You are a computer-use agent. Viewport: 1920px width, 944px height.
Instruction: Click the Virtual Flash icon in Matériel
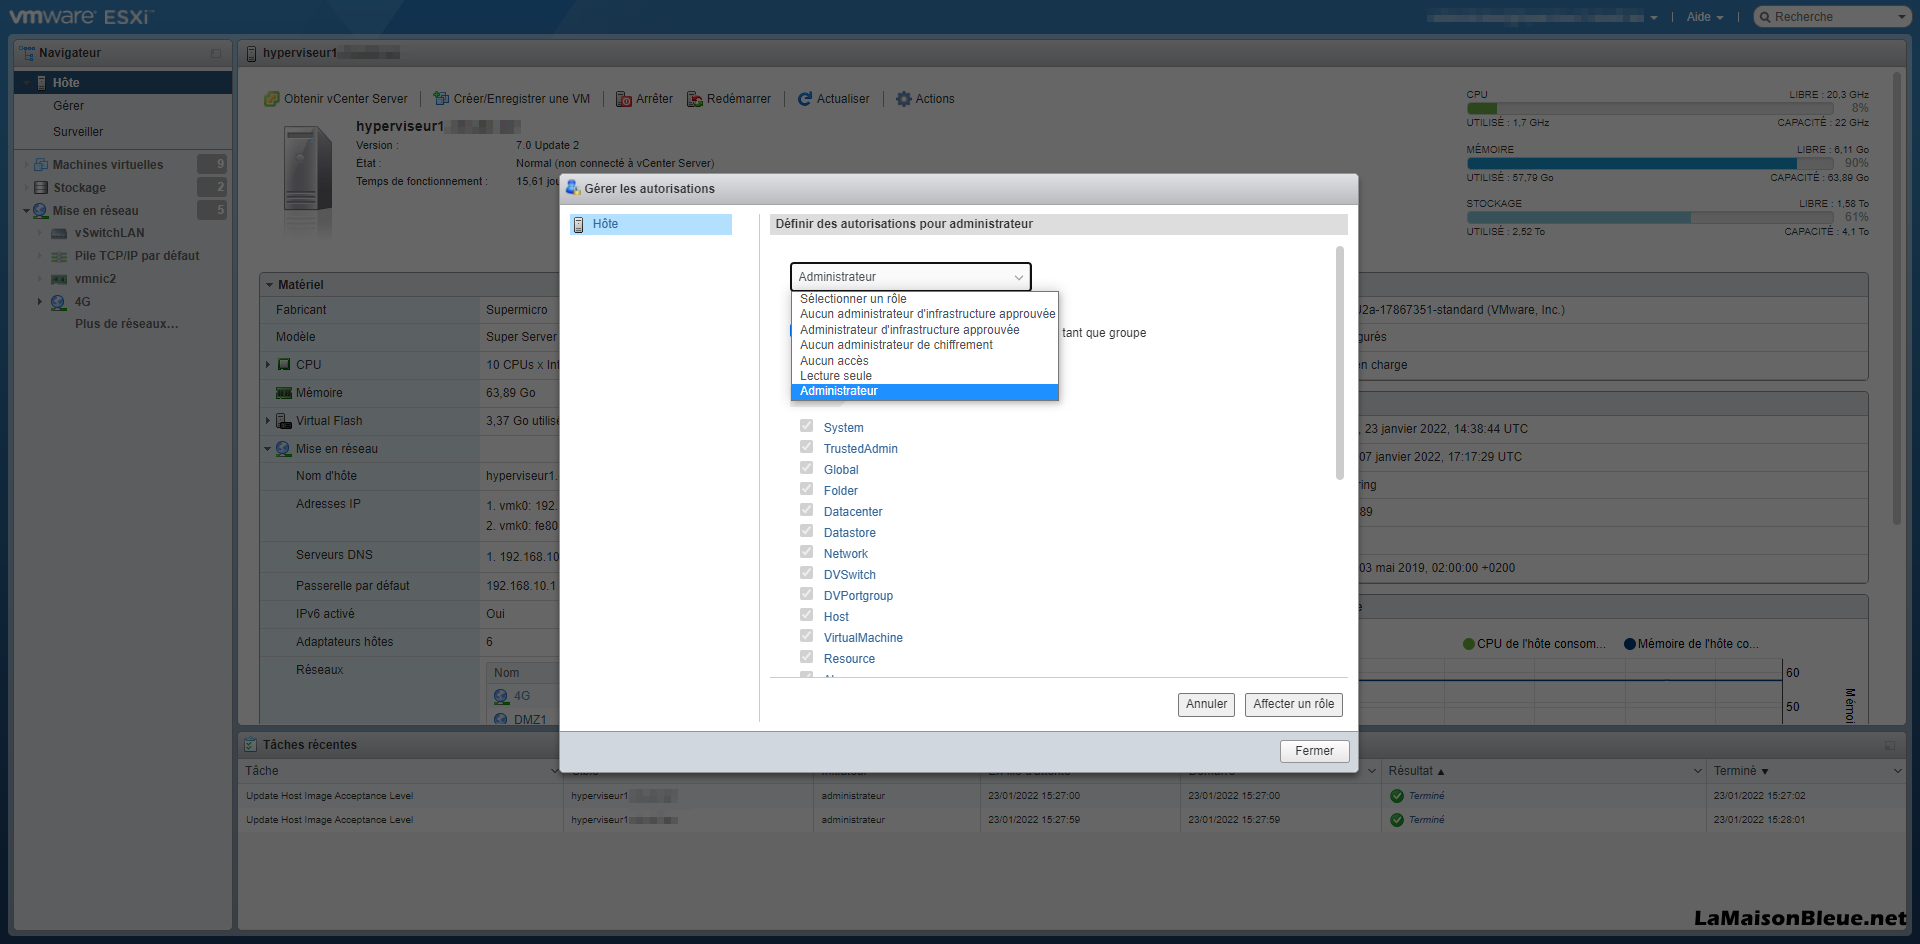point(284,421)
